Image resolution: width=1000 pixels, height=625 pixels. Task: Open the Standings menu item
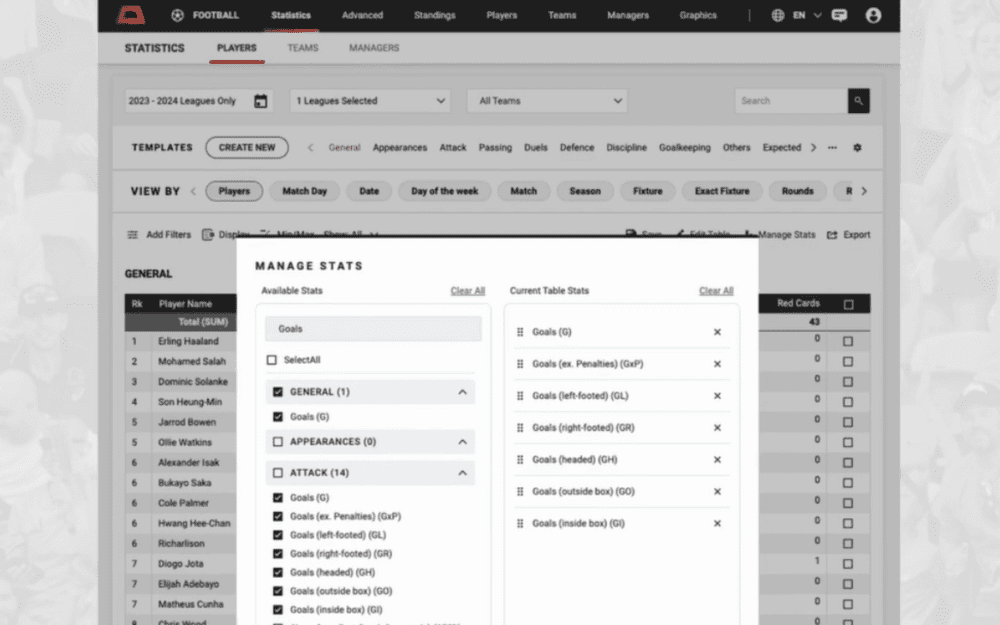point(434,15)
